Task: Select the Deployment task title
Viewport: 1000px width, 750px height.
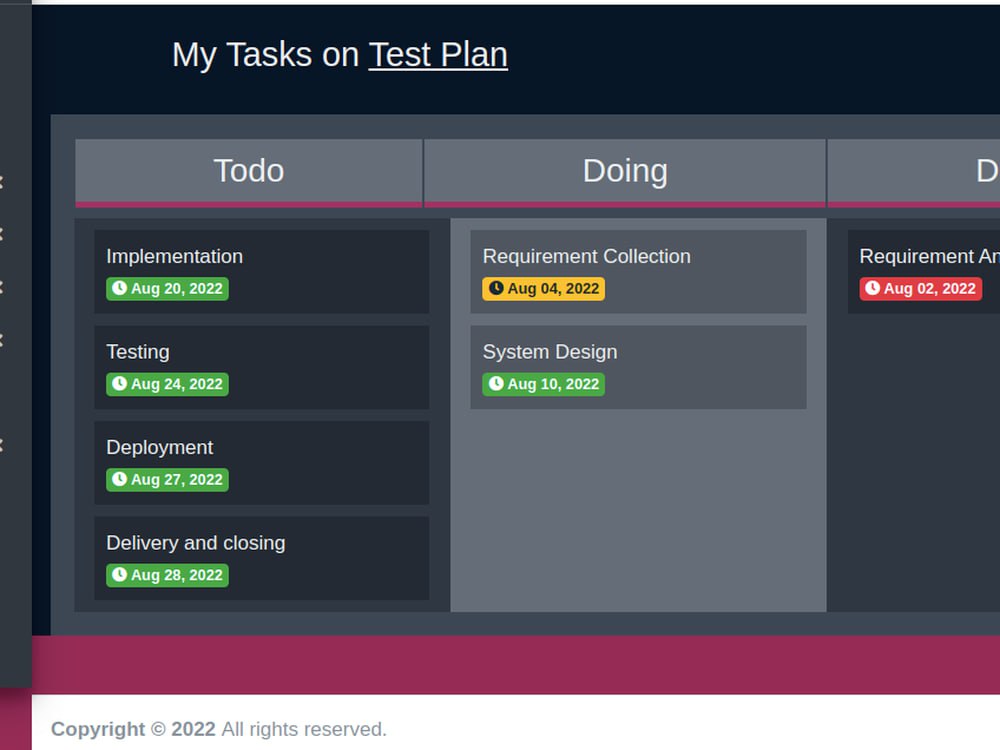Action: 160,448
